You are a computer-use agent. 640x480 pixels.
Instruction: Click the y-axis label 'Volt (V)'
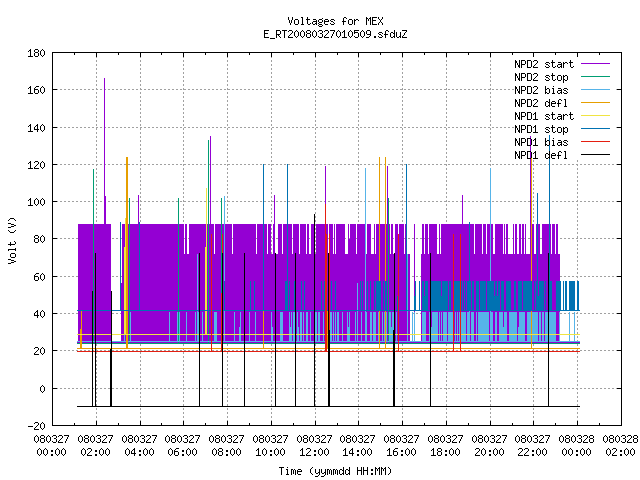click(x=12, y=240)
